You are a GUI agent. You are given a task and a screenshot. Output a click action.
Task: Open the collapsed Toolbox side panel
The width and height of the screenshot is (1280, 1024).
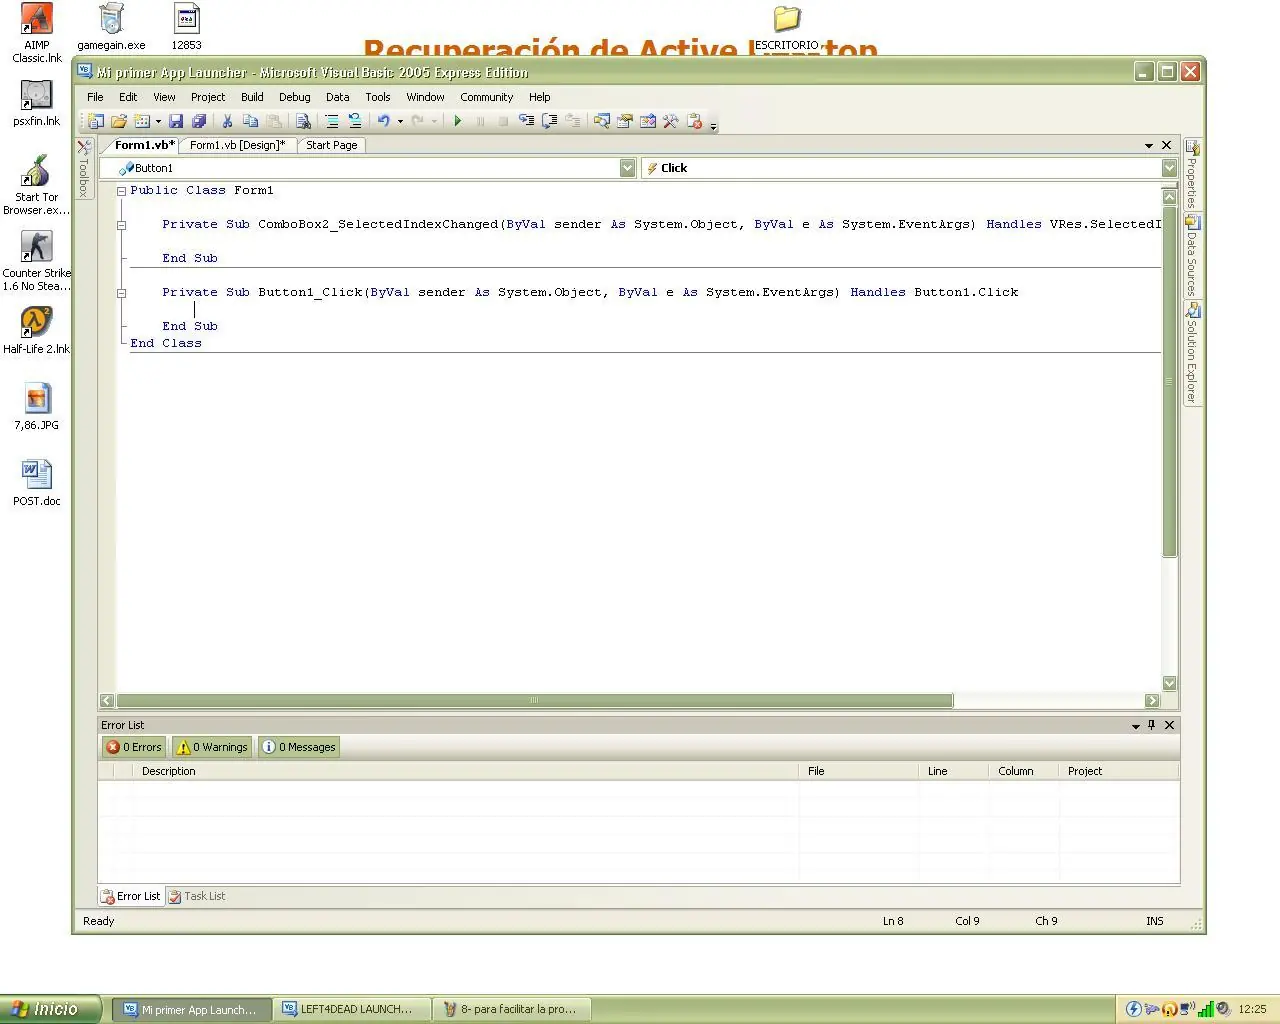(x=84, y=168)
